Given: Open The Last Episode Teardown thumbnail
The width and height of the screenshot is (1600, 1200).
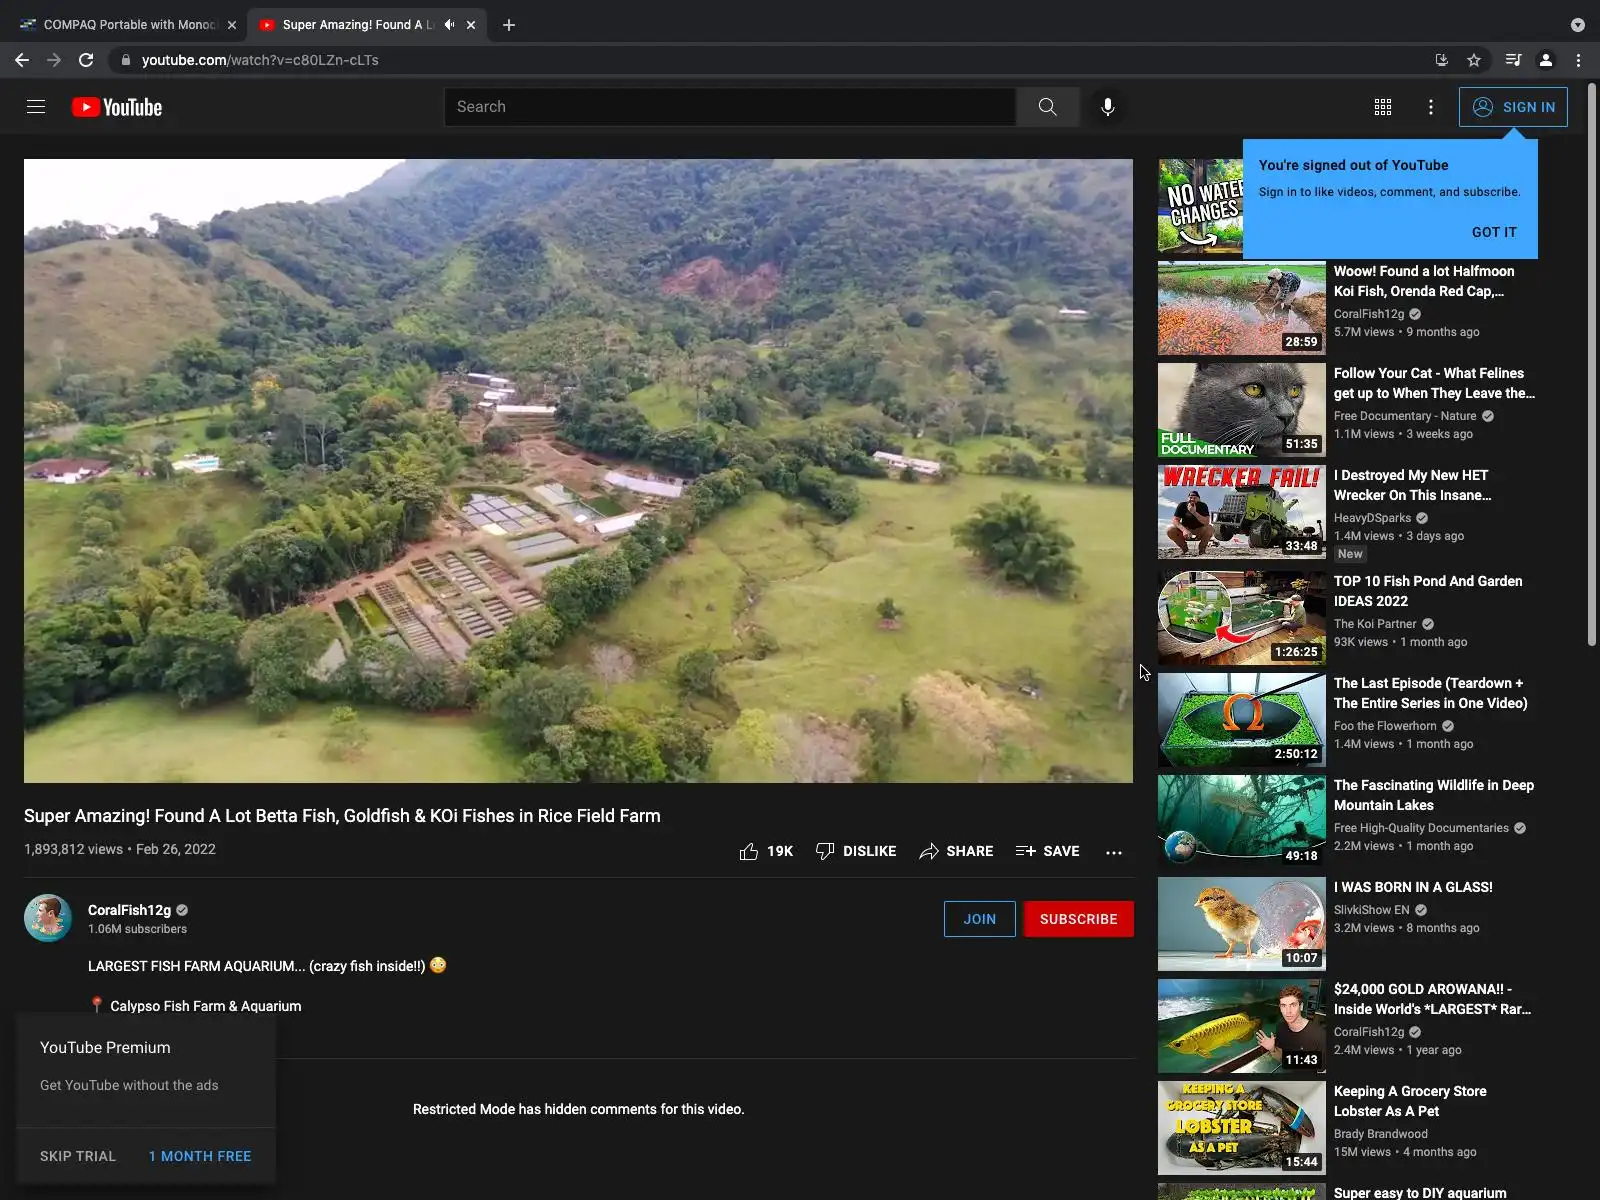Looking at the screenshot, I should pyautogui.click(x=1242, y=720).
